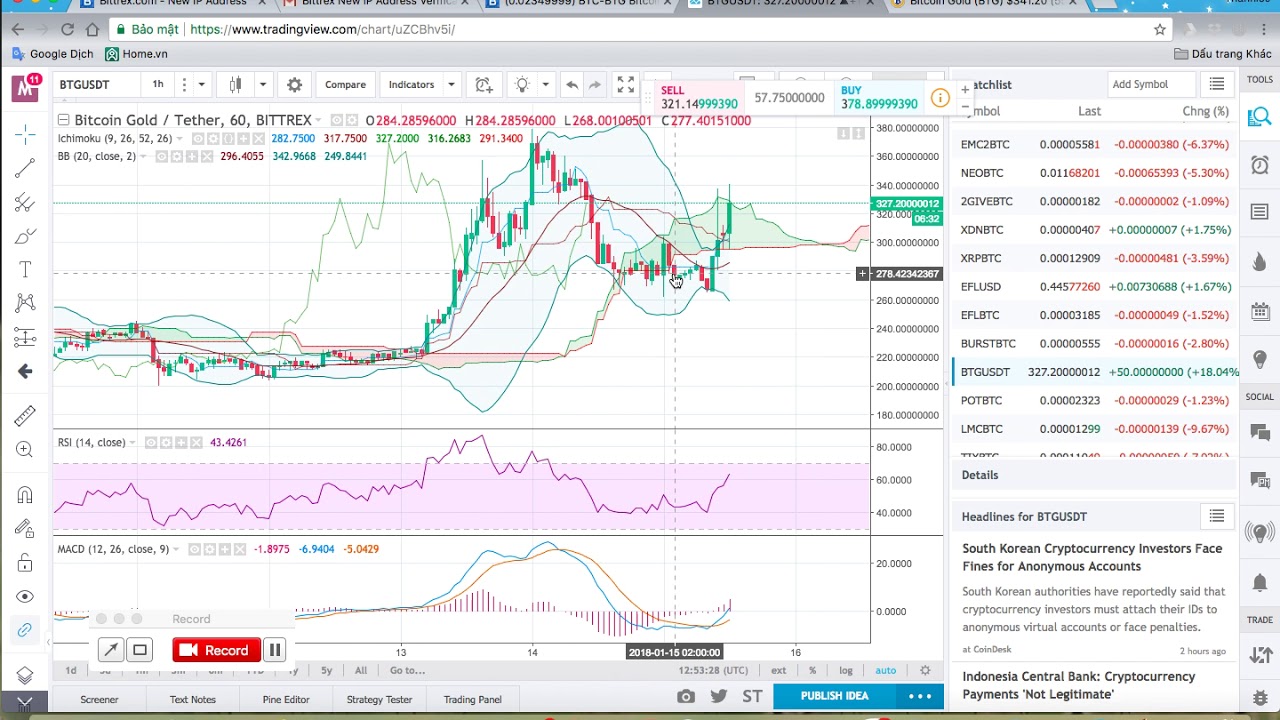The height and width of the screenshot is (720, 1280).
Task: Open chart properties gear icon
Action: pyautogui.click(x=294, y=85)
